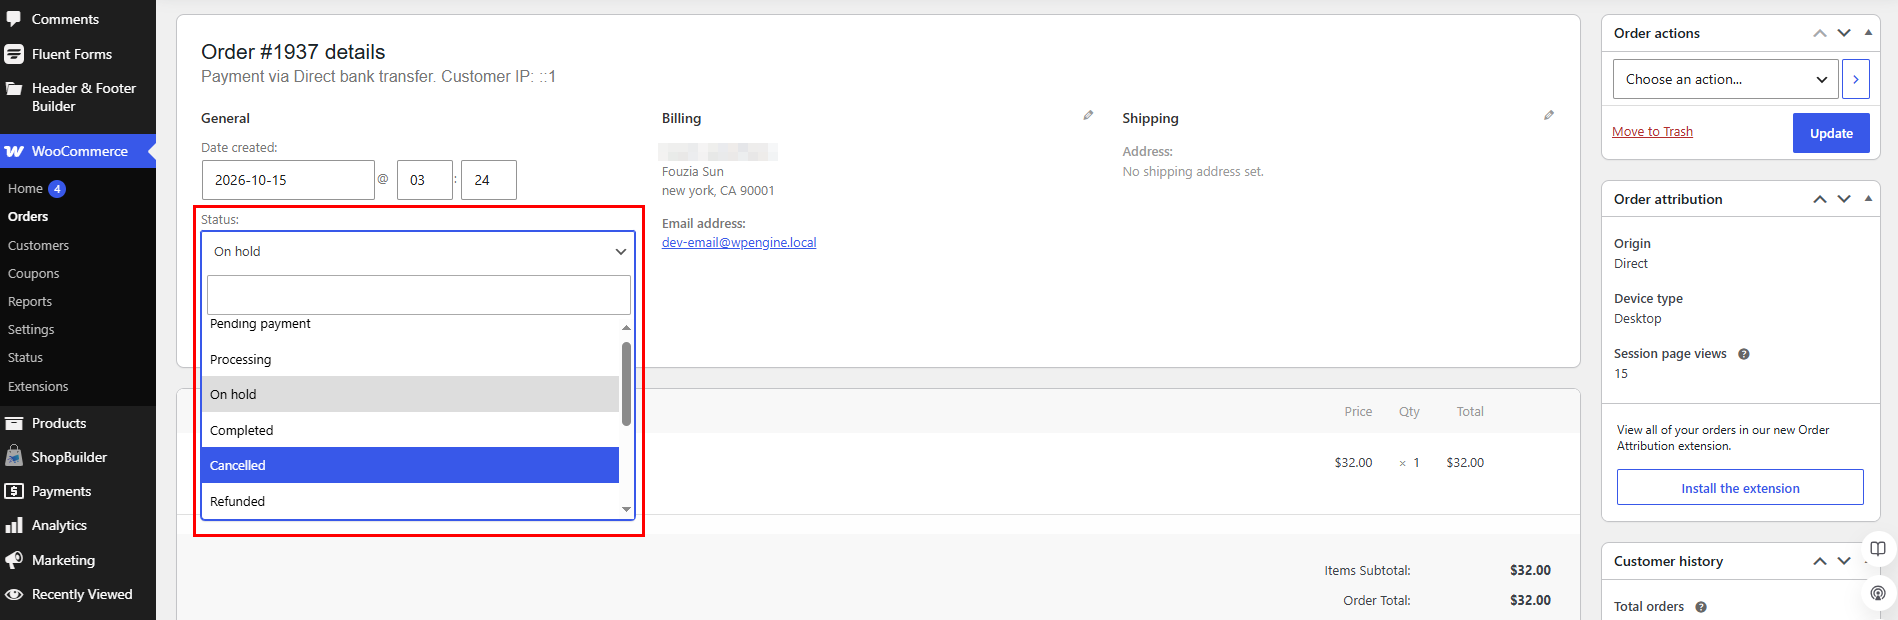Click the Analytics bar chart icon
Image resolution: width=1898 pixels, height=620 pixels.
tap(14, 525)
